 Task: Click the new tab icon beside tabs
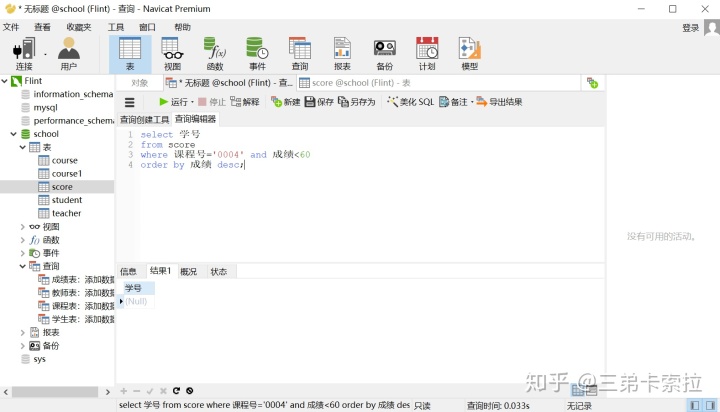tap(592, 83)
